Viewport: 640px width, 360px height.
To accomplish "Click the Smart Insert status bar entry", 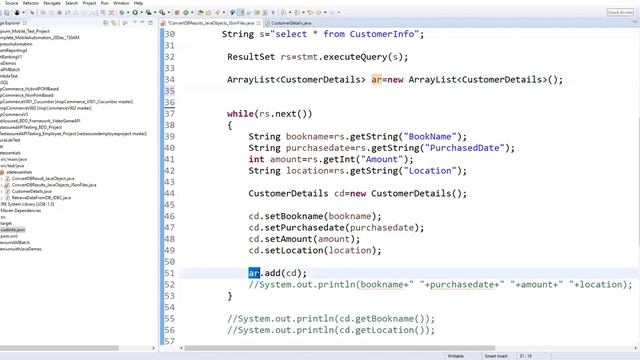I will click(x=496, y=356).
